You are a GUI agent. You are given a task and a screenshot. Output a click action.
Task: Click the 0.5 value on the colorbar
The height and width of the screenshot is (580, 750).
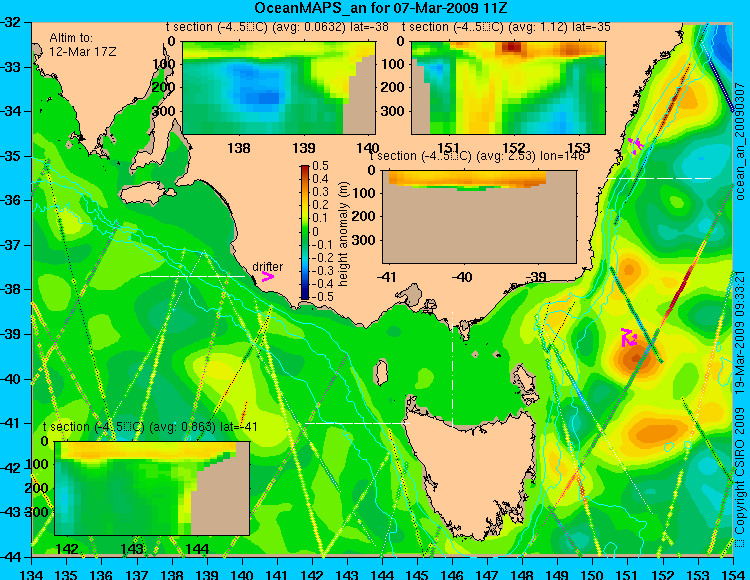point(320,166)
